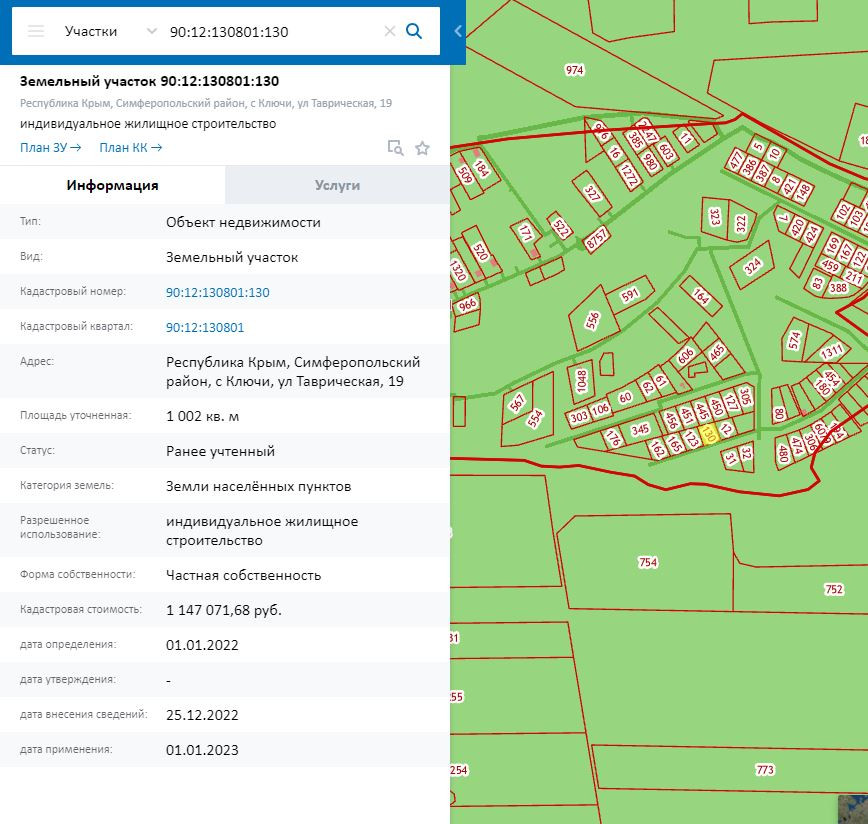This screenshot has height=824, width=868.
Task: Select parcel 752 on the map
Action: 834,589
